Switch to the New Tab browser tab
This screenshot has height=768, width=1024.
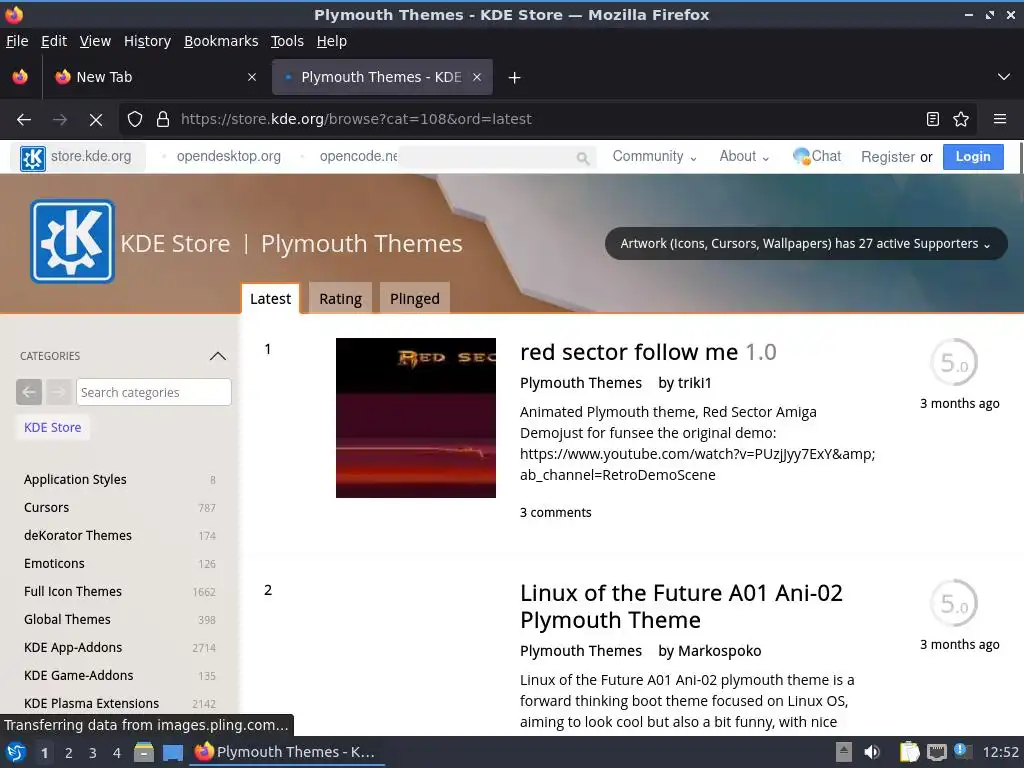(x=155, y=77)
